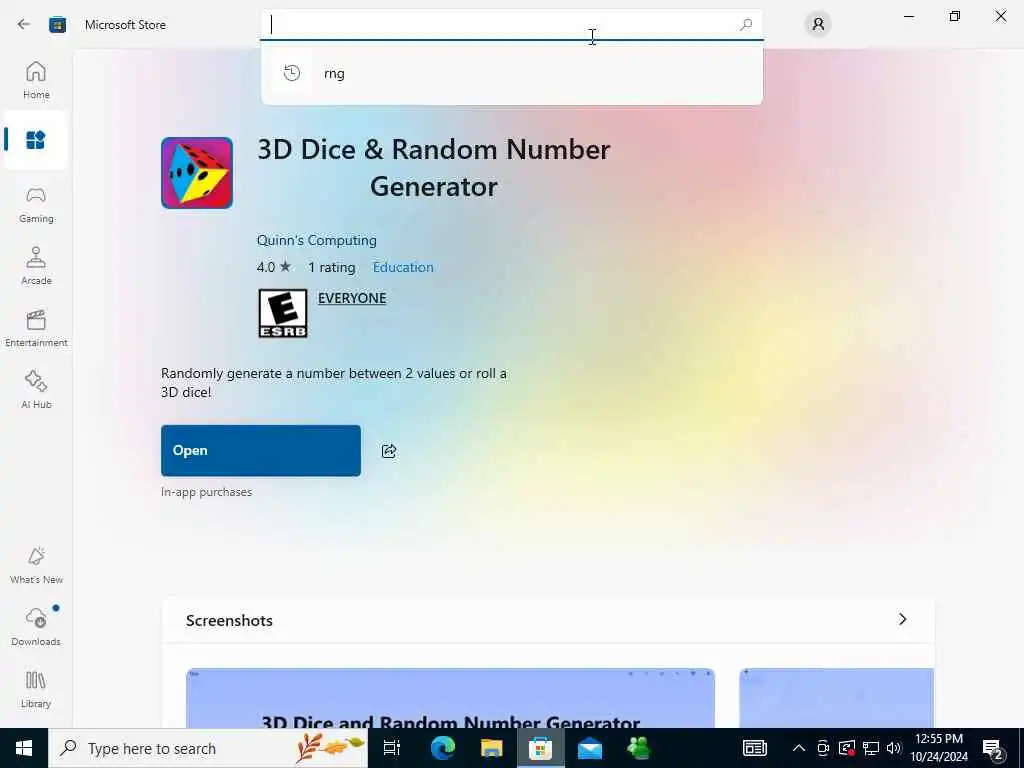This screenshot has height=768, width=1024.
Task: Open AI Hub in sidebar
Action: pyautogui.click(x=36, y=390)
